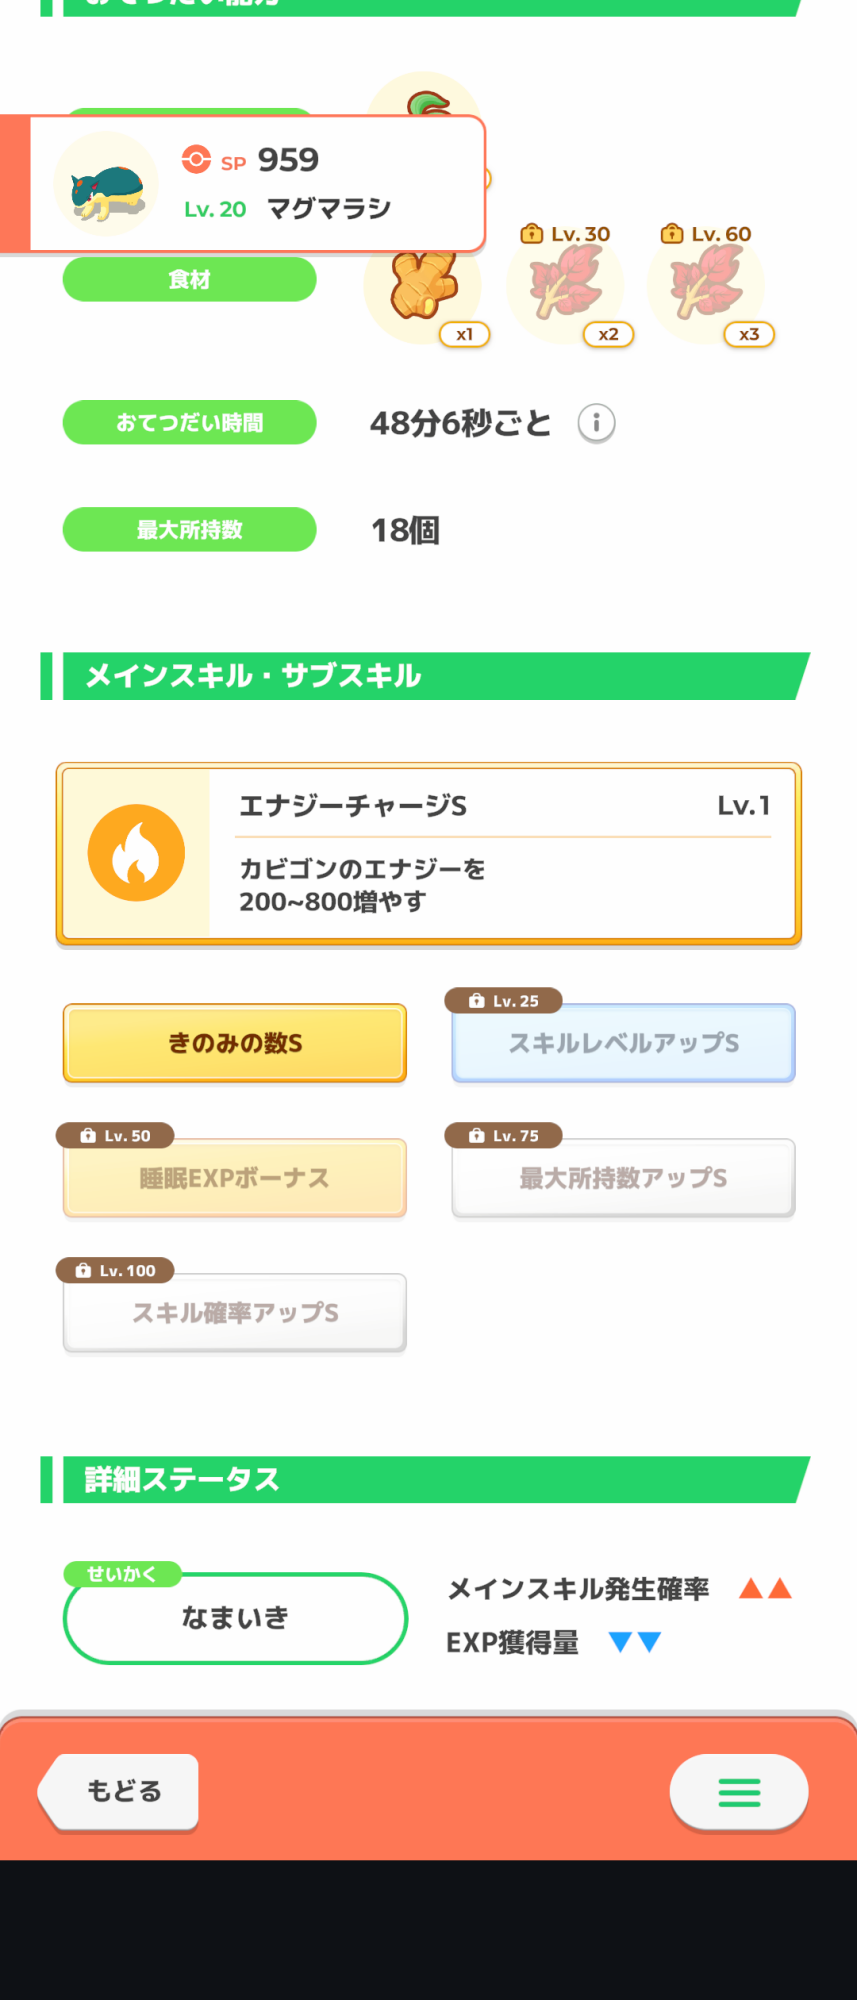The width and height of the screenshot is (857, 2000).
Task: Tap the flame main skill icon
Action: pos(136,853)
